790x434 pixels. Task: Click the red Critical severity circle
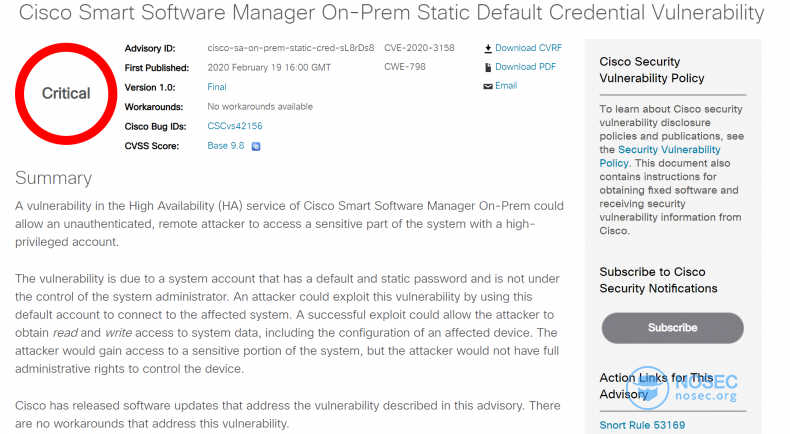[66, 94]
